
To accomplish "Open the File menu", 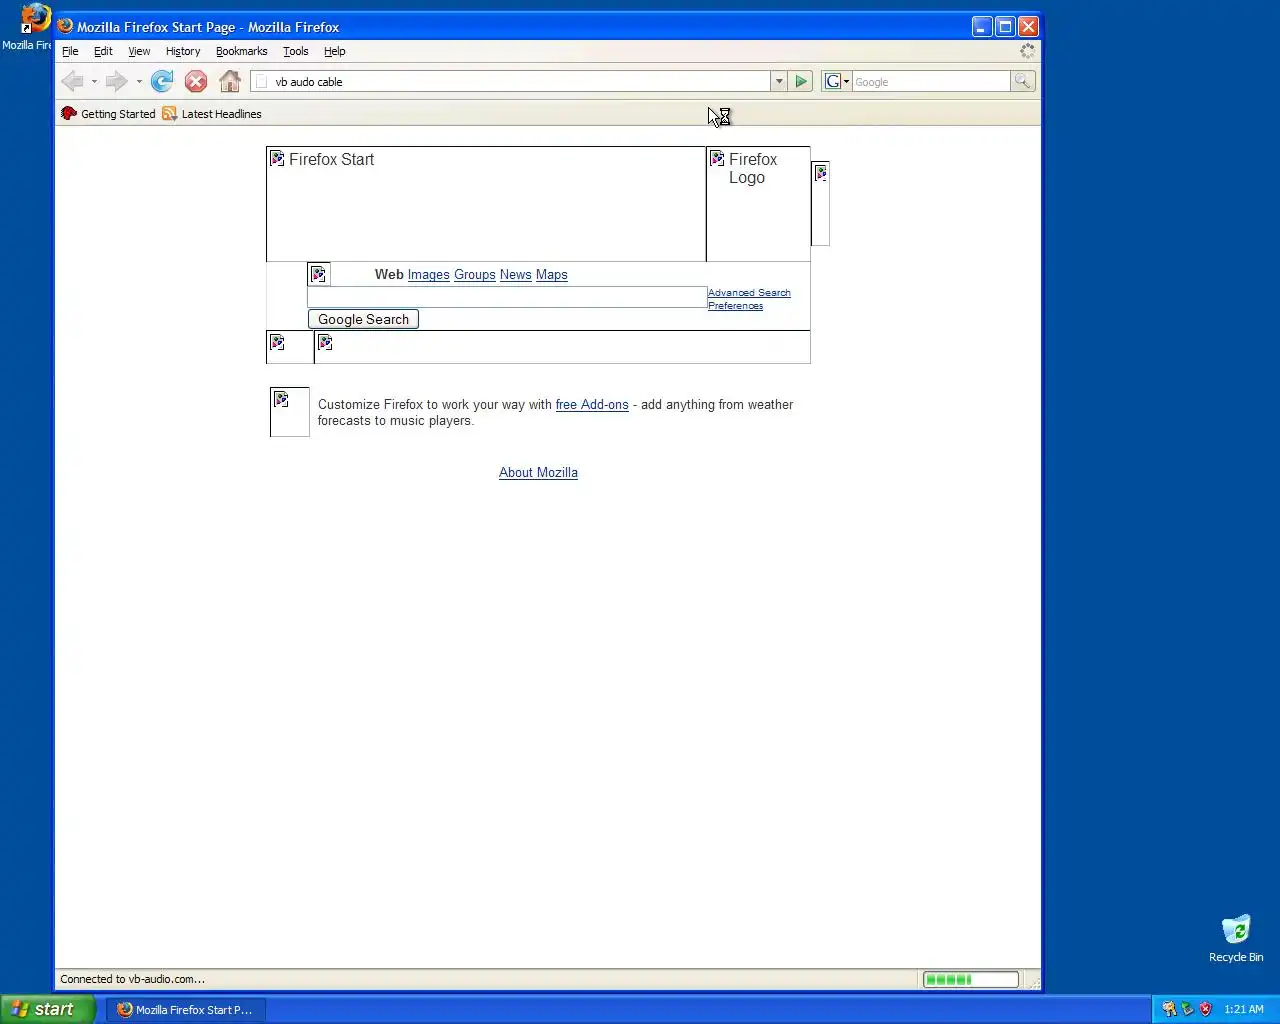I will [x=70, y=51].
